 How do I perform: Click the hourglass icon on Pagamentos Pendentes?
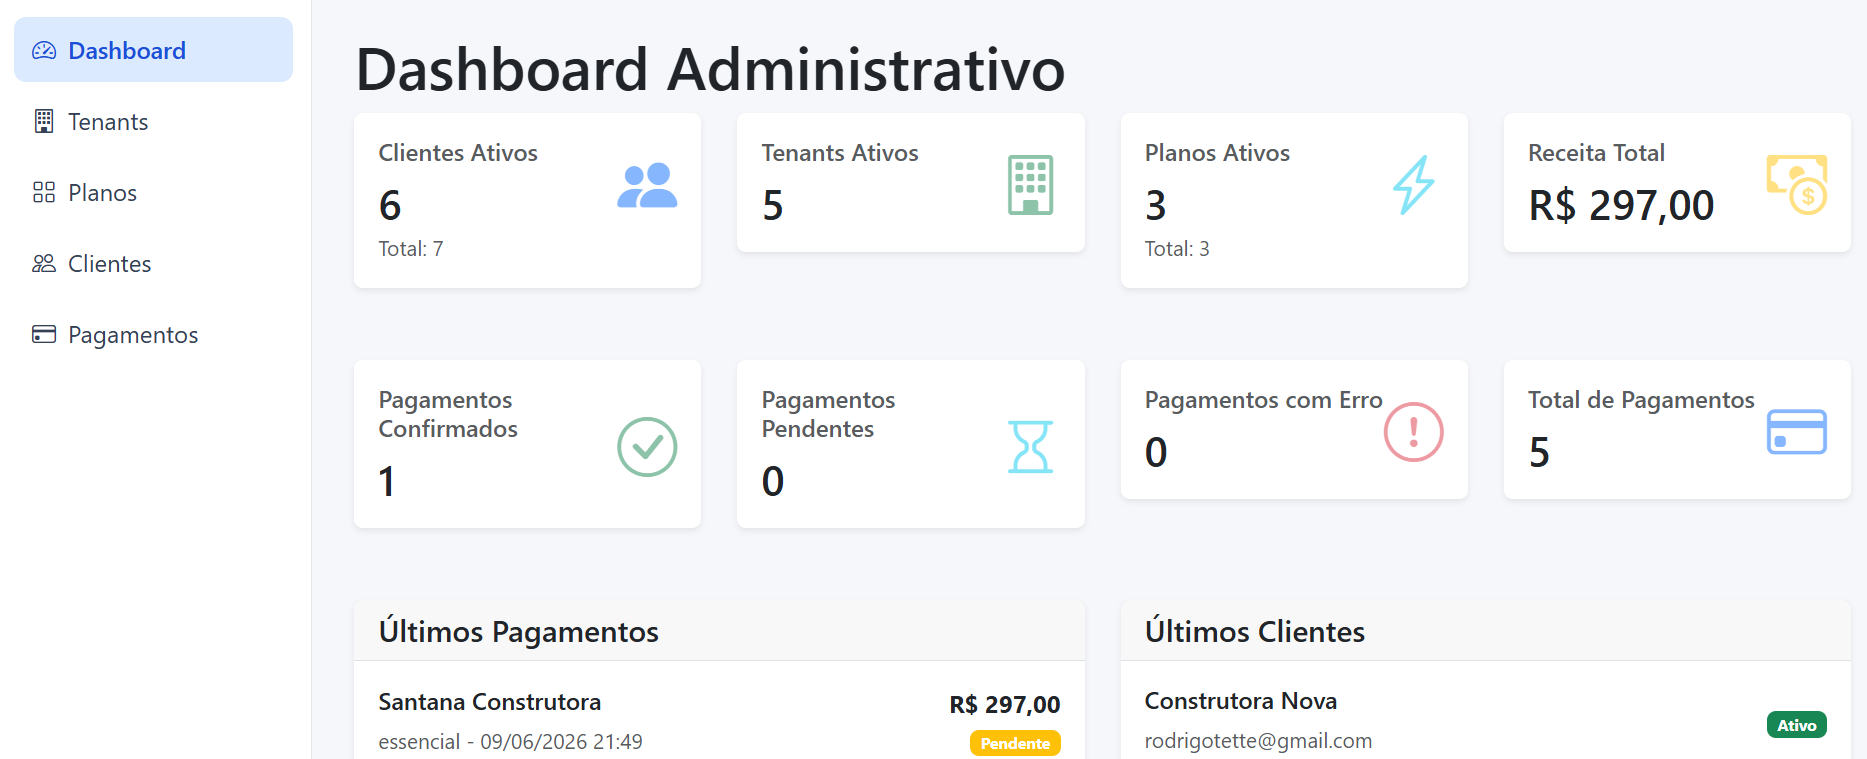[x=1030, y=447]
